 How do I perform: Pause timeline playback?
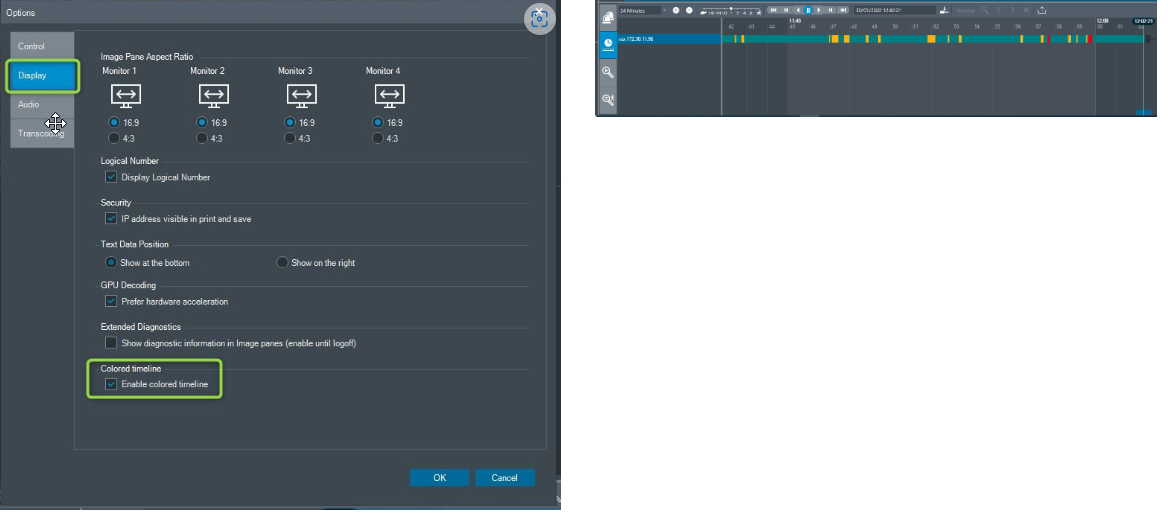point(808,10)
